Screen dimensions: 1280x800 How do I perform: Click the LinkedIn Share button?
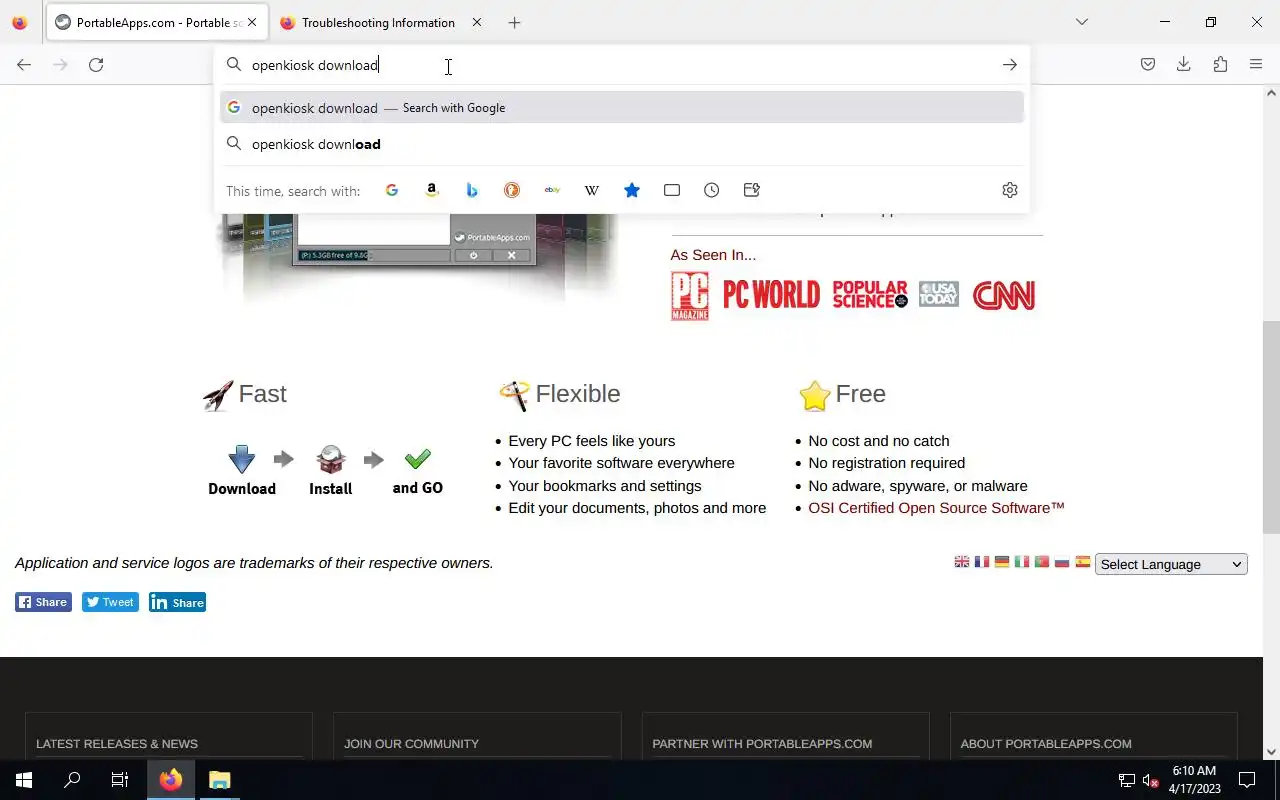pyautogui.click(x=177, y=602)
